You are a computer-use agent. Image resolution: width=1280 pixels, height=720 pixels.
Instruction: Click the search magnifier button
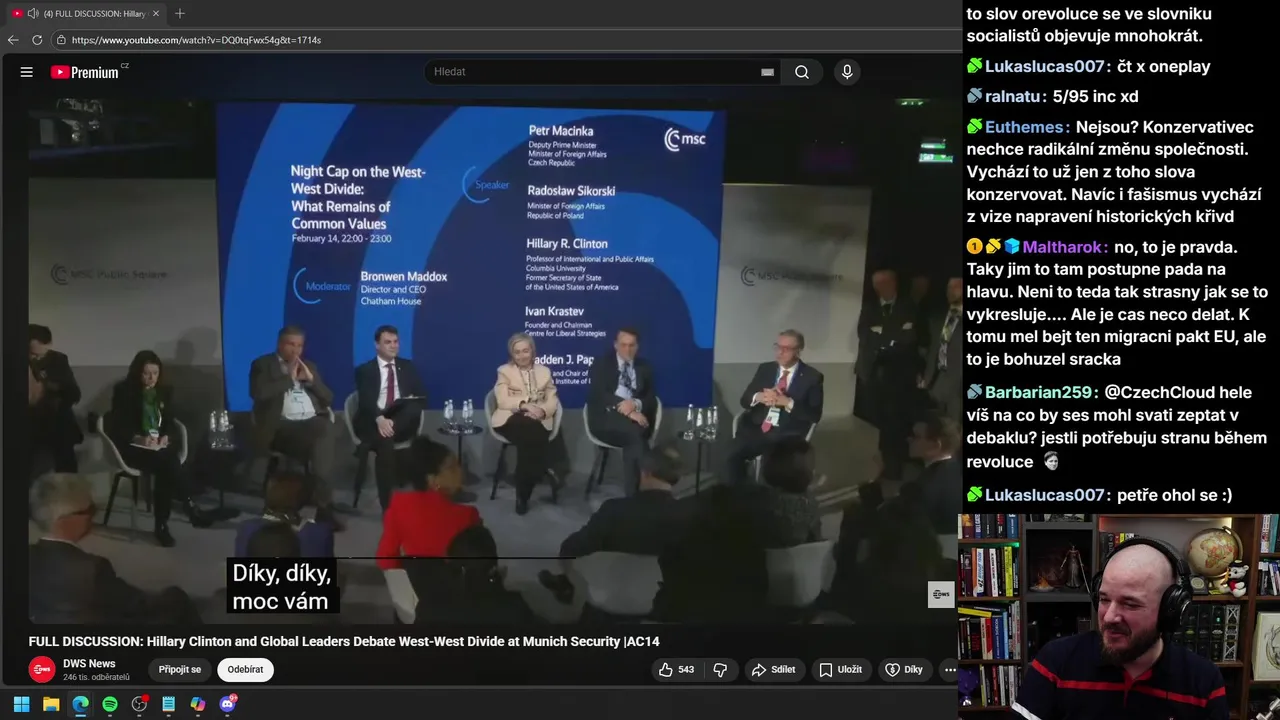tap(802, 72)
